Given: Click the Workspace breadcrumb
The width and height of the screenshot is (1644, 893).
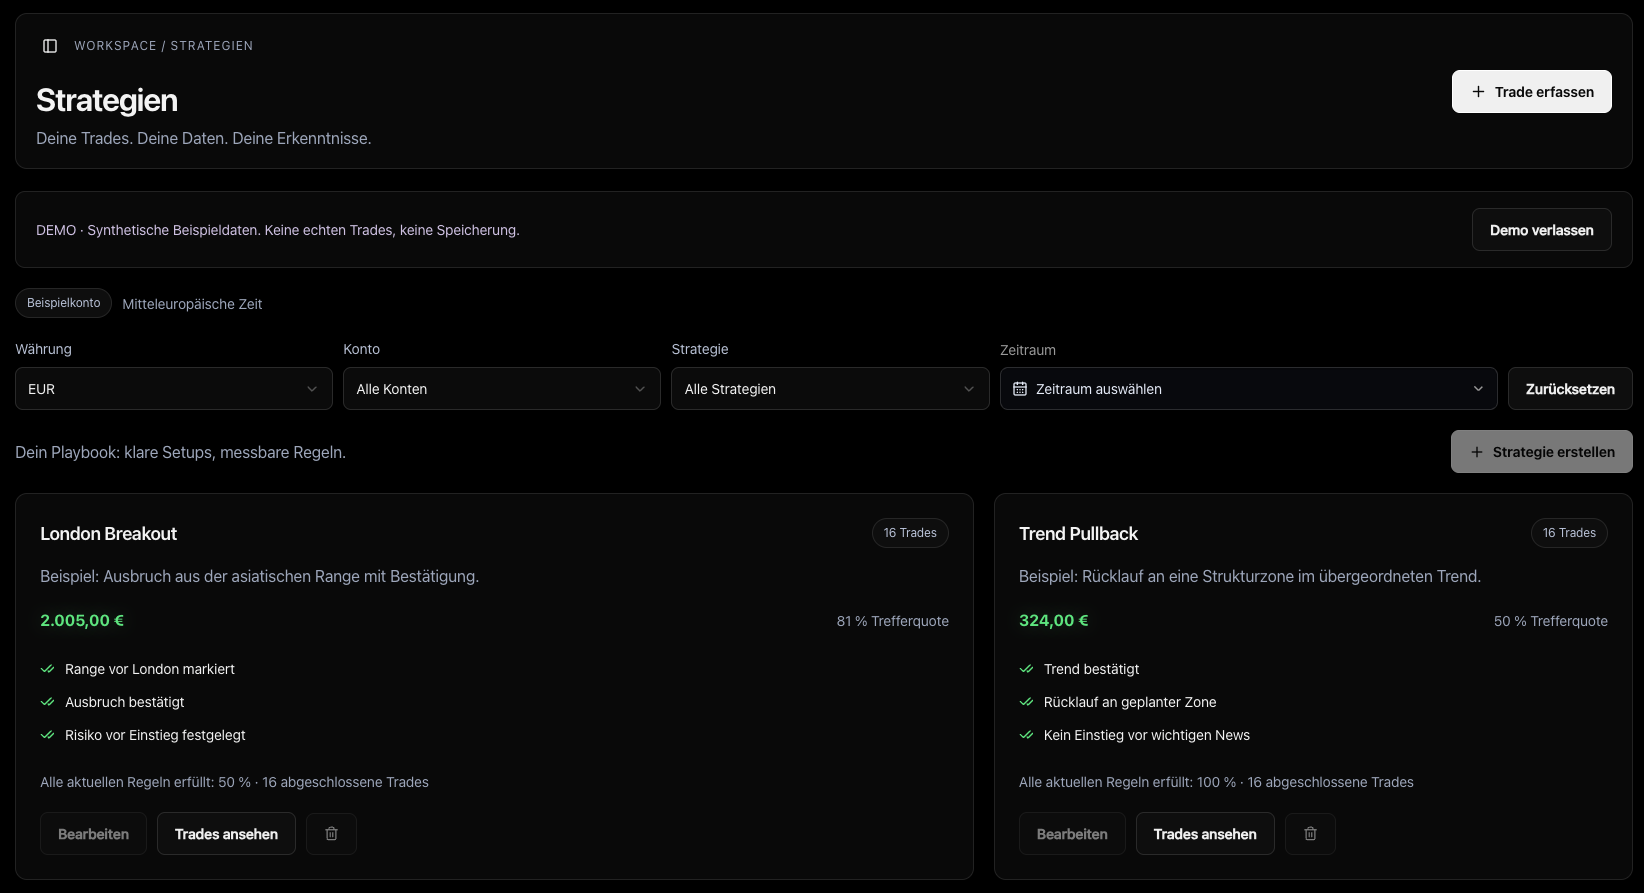Looking at the screenshot, I should tap(115, 46).
